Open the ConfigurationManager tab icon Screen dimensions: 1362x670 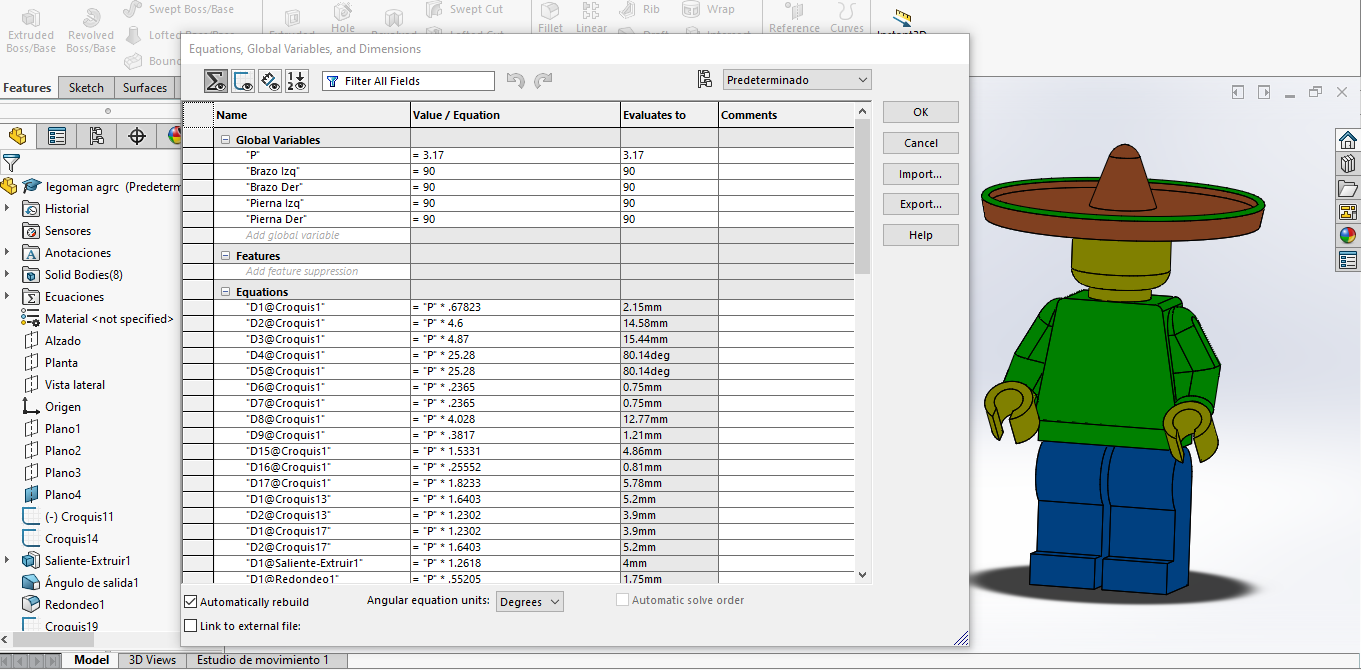click(x=97, y=136)
